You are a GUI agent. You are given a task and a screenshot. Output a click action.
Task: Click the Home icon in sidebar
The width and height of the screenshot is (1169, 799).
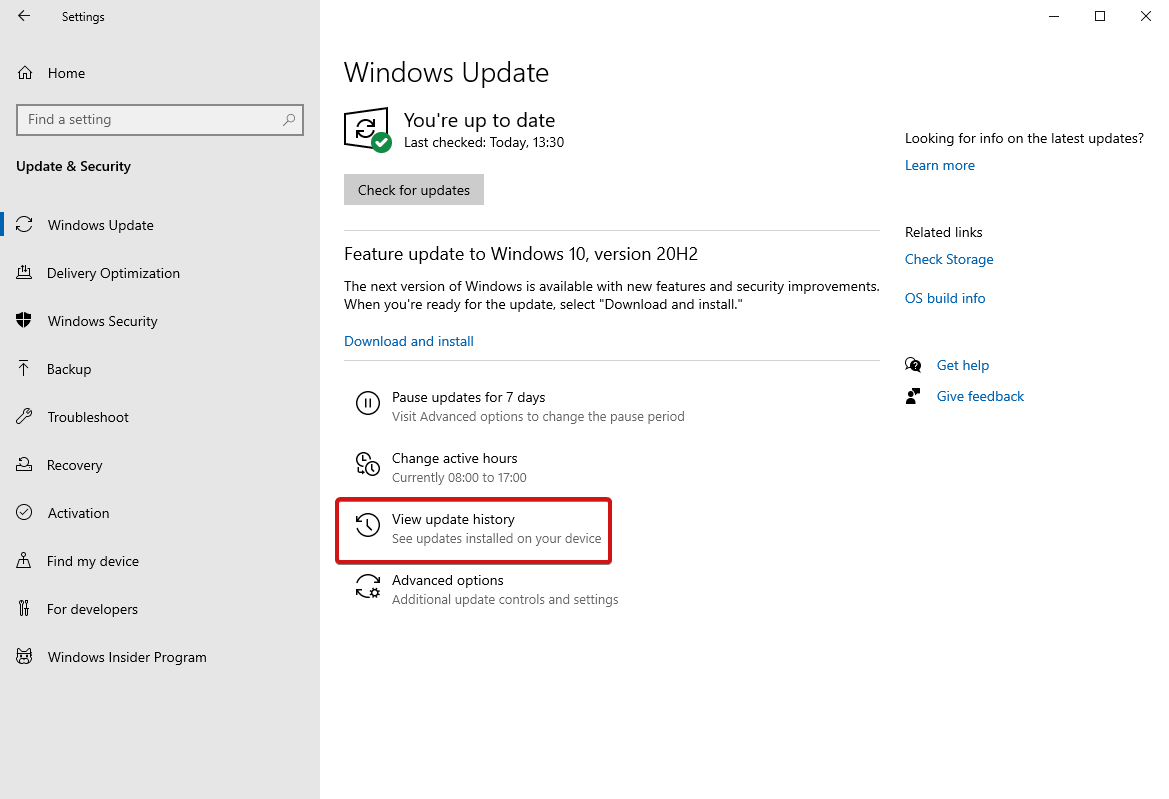pyautogui.click(x=25, y=73)
